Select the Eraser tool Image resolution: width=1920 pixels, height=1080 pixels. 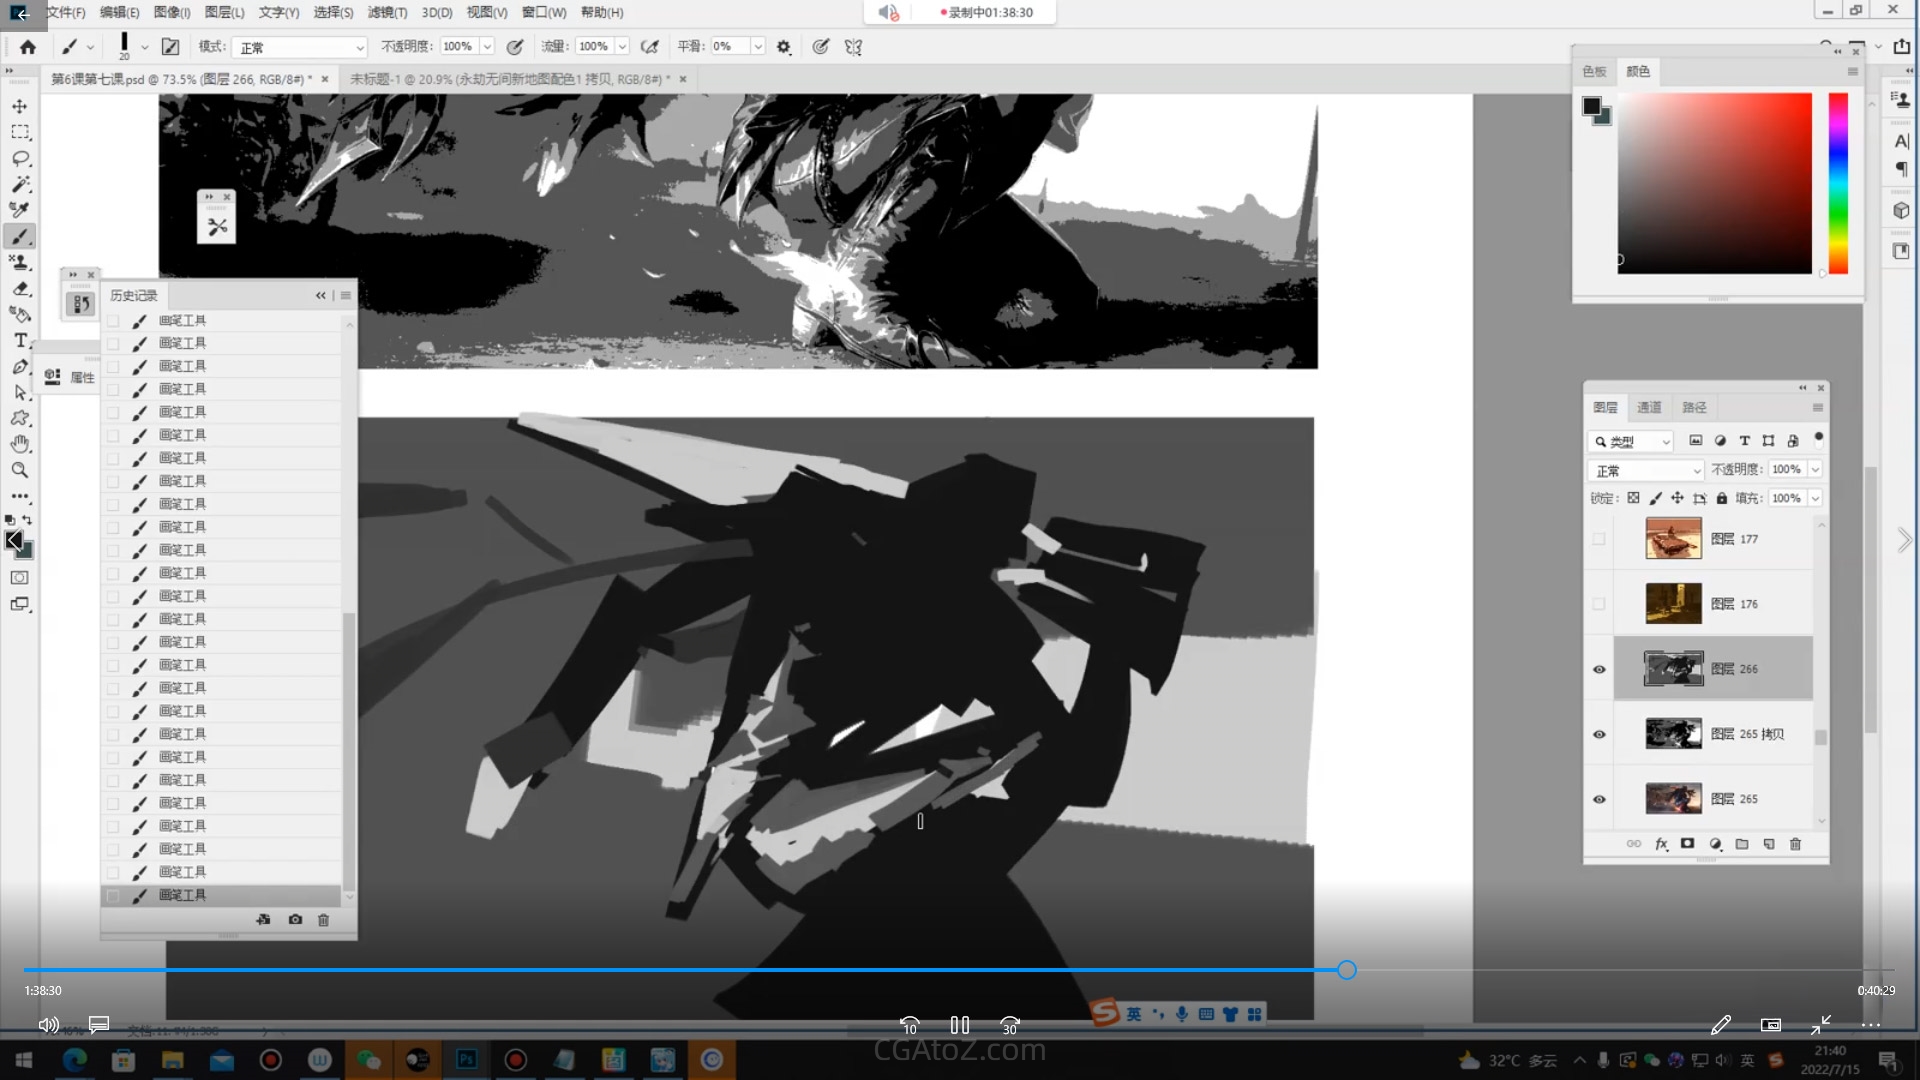click(x=20, y=288)
